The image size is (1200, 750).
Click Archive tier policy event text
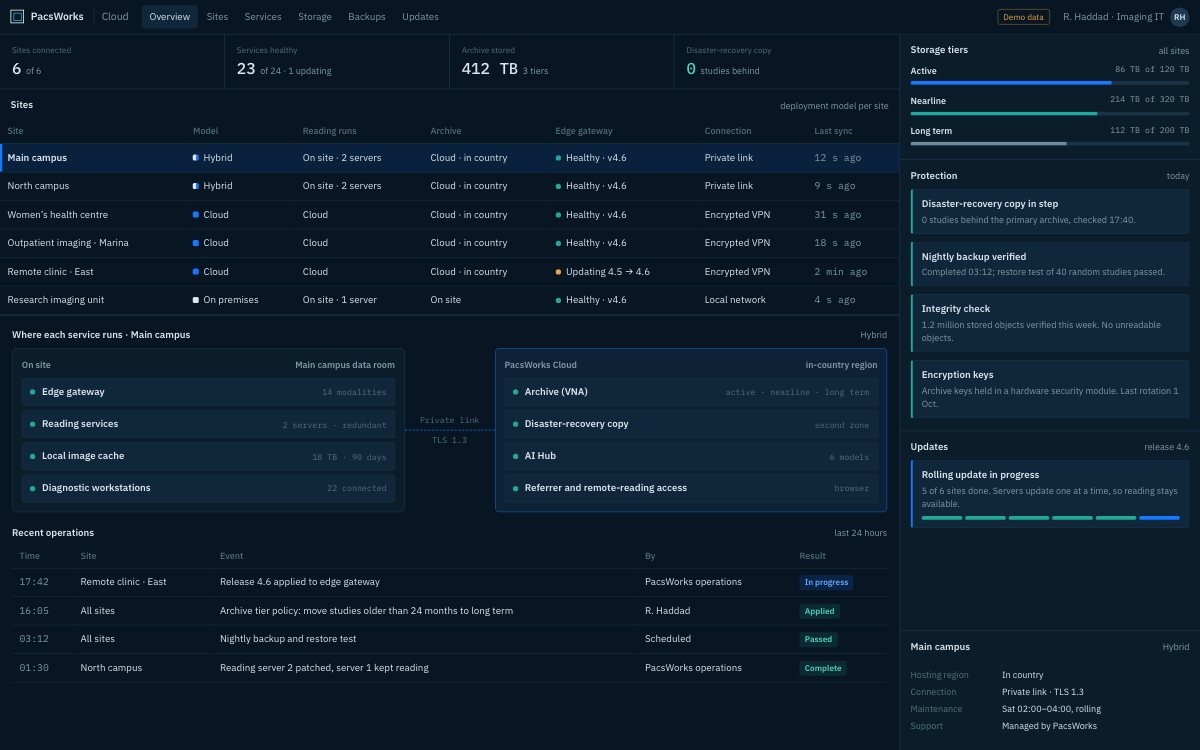click(x=366, y=611)
